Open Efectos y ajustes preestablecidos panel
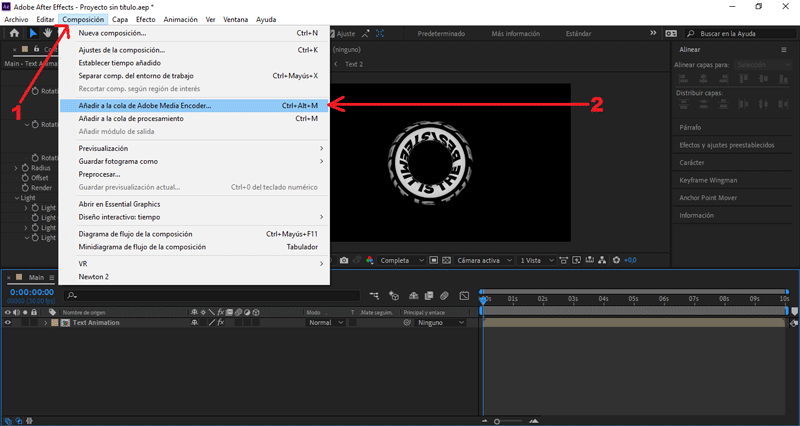800x426 pixels. (727, 145)
